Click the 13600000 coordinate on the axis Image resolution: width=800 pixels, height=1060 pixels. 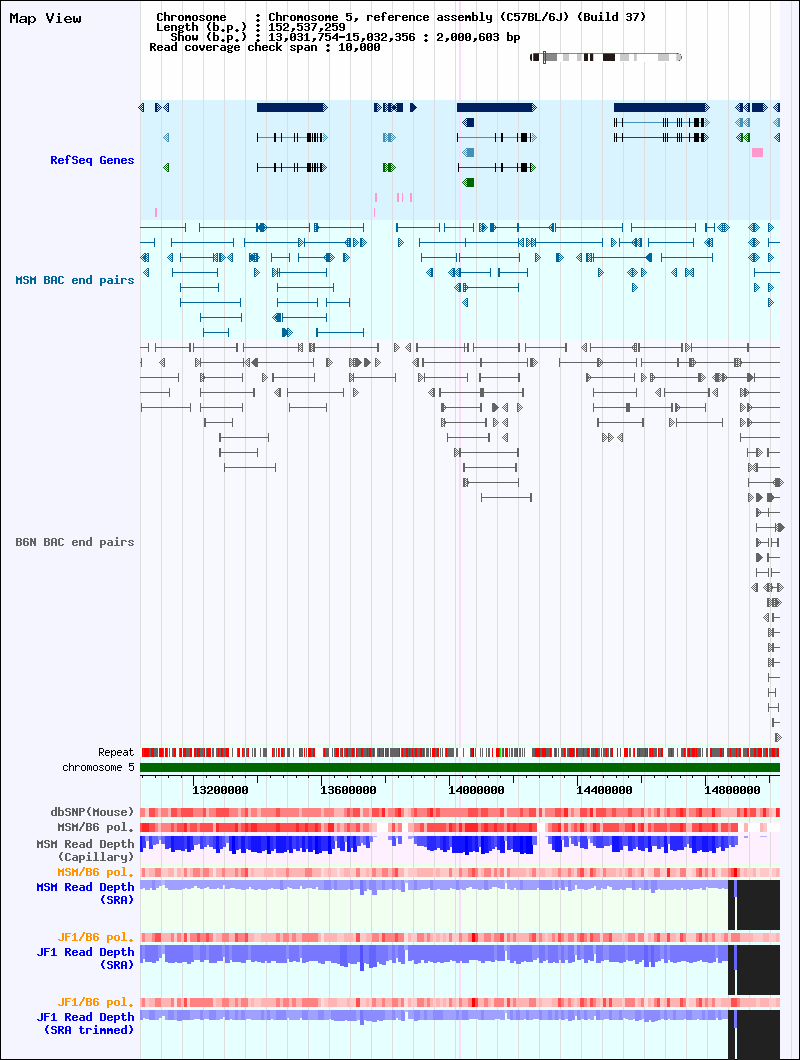[x=348, y=790]
